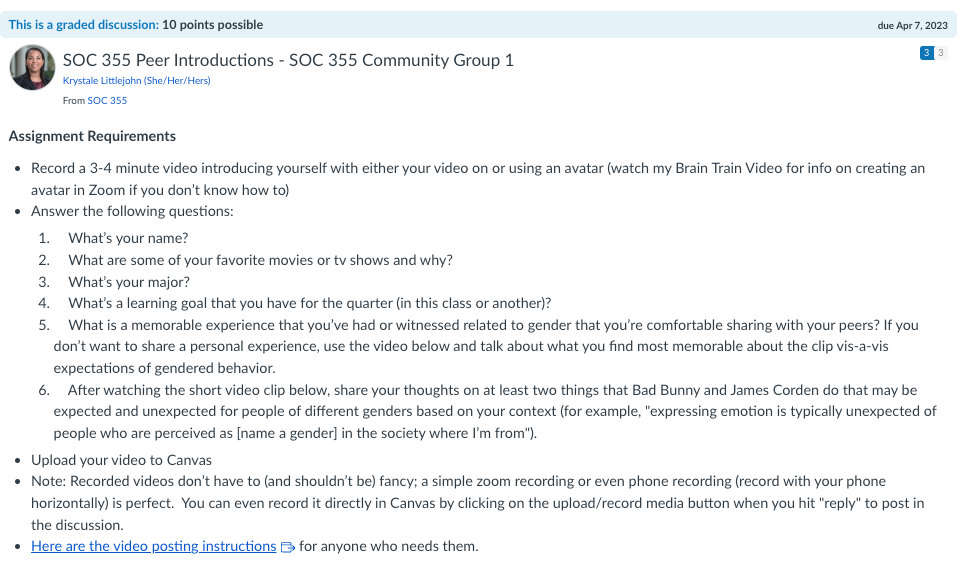Click the favorite movies or tv shows question
968x568 pixels.
tap(260, 260)
